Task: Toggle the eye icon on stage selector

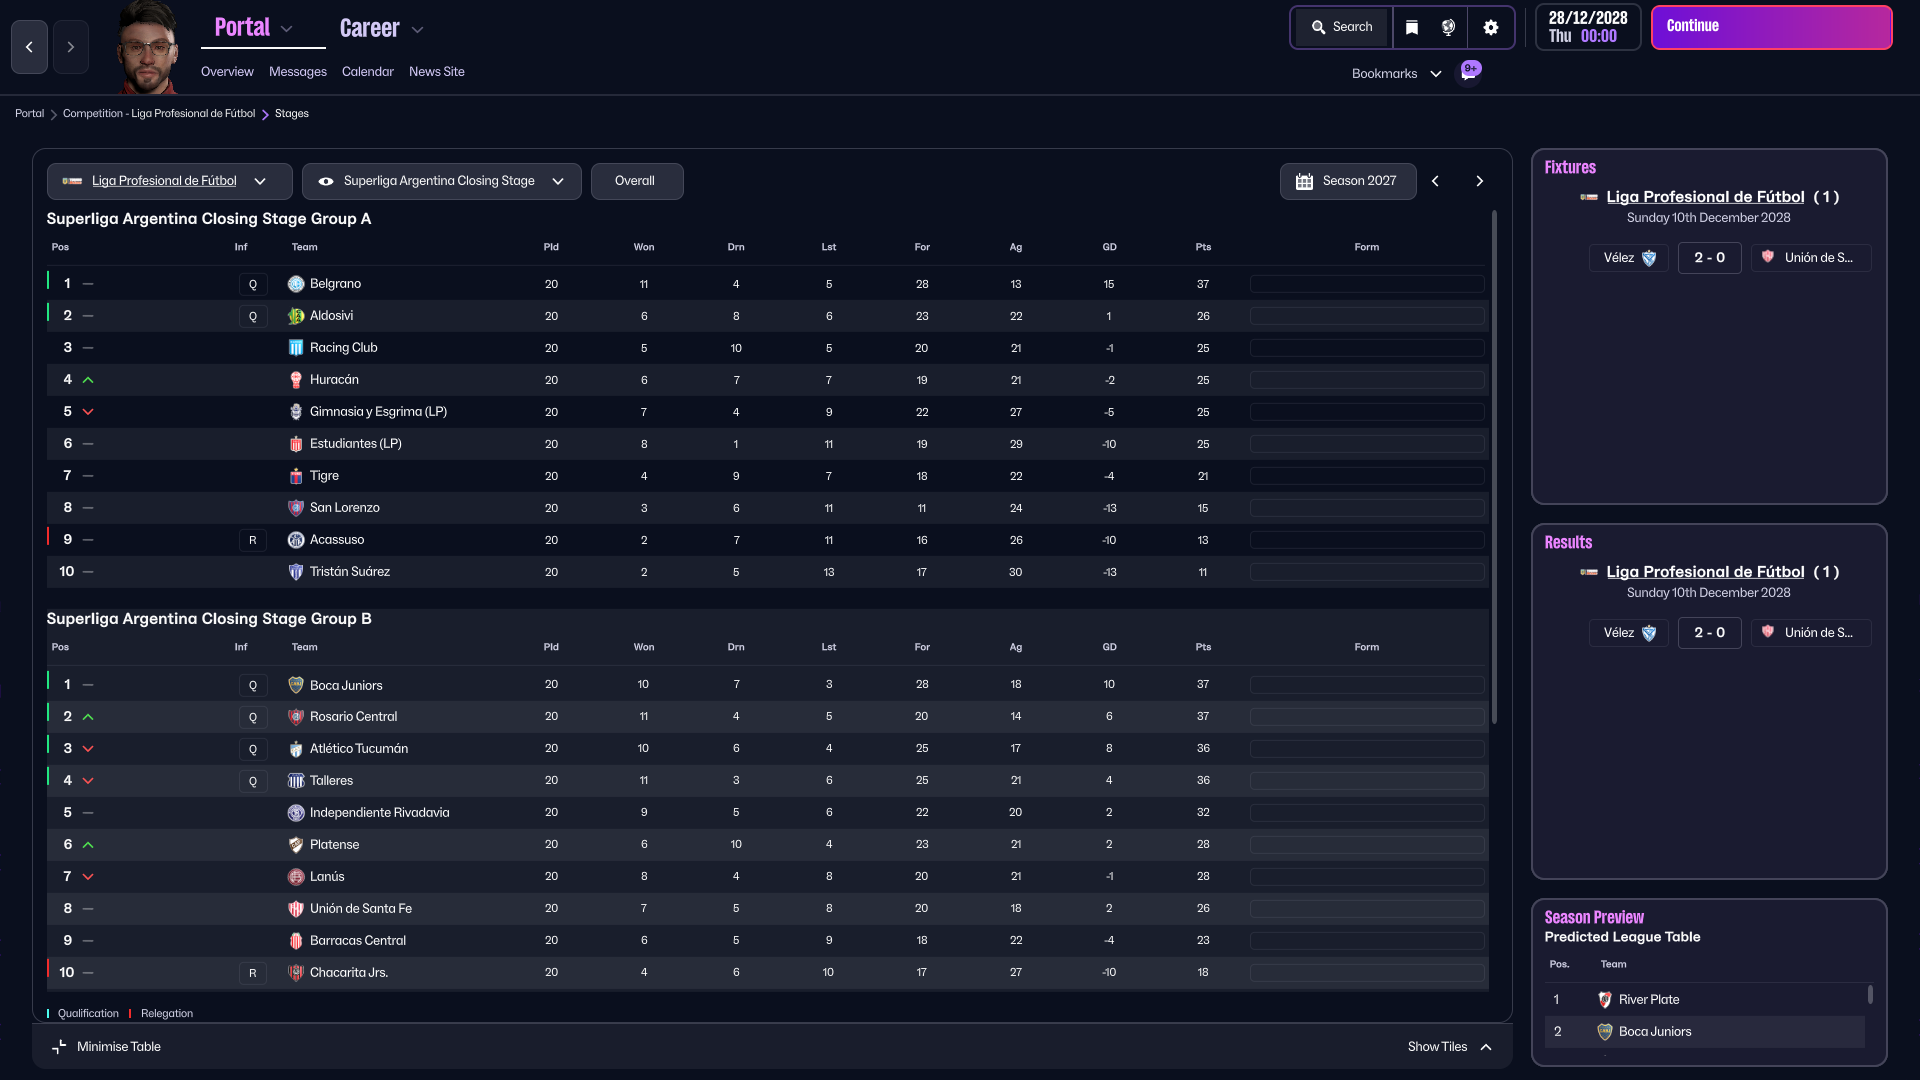Action: coord(326,181)
